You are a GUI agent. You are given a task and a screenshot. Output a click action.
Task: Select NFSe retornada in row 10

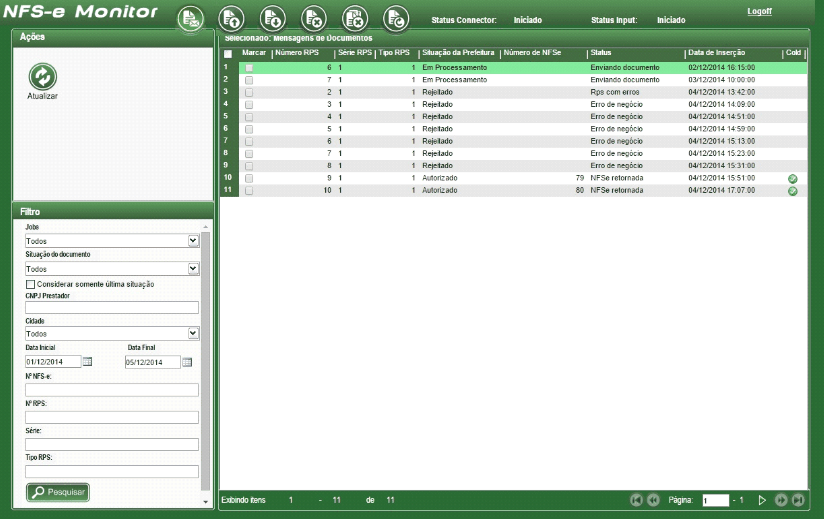click(616, 178)
